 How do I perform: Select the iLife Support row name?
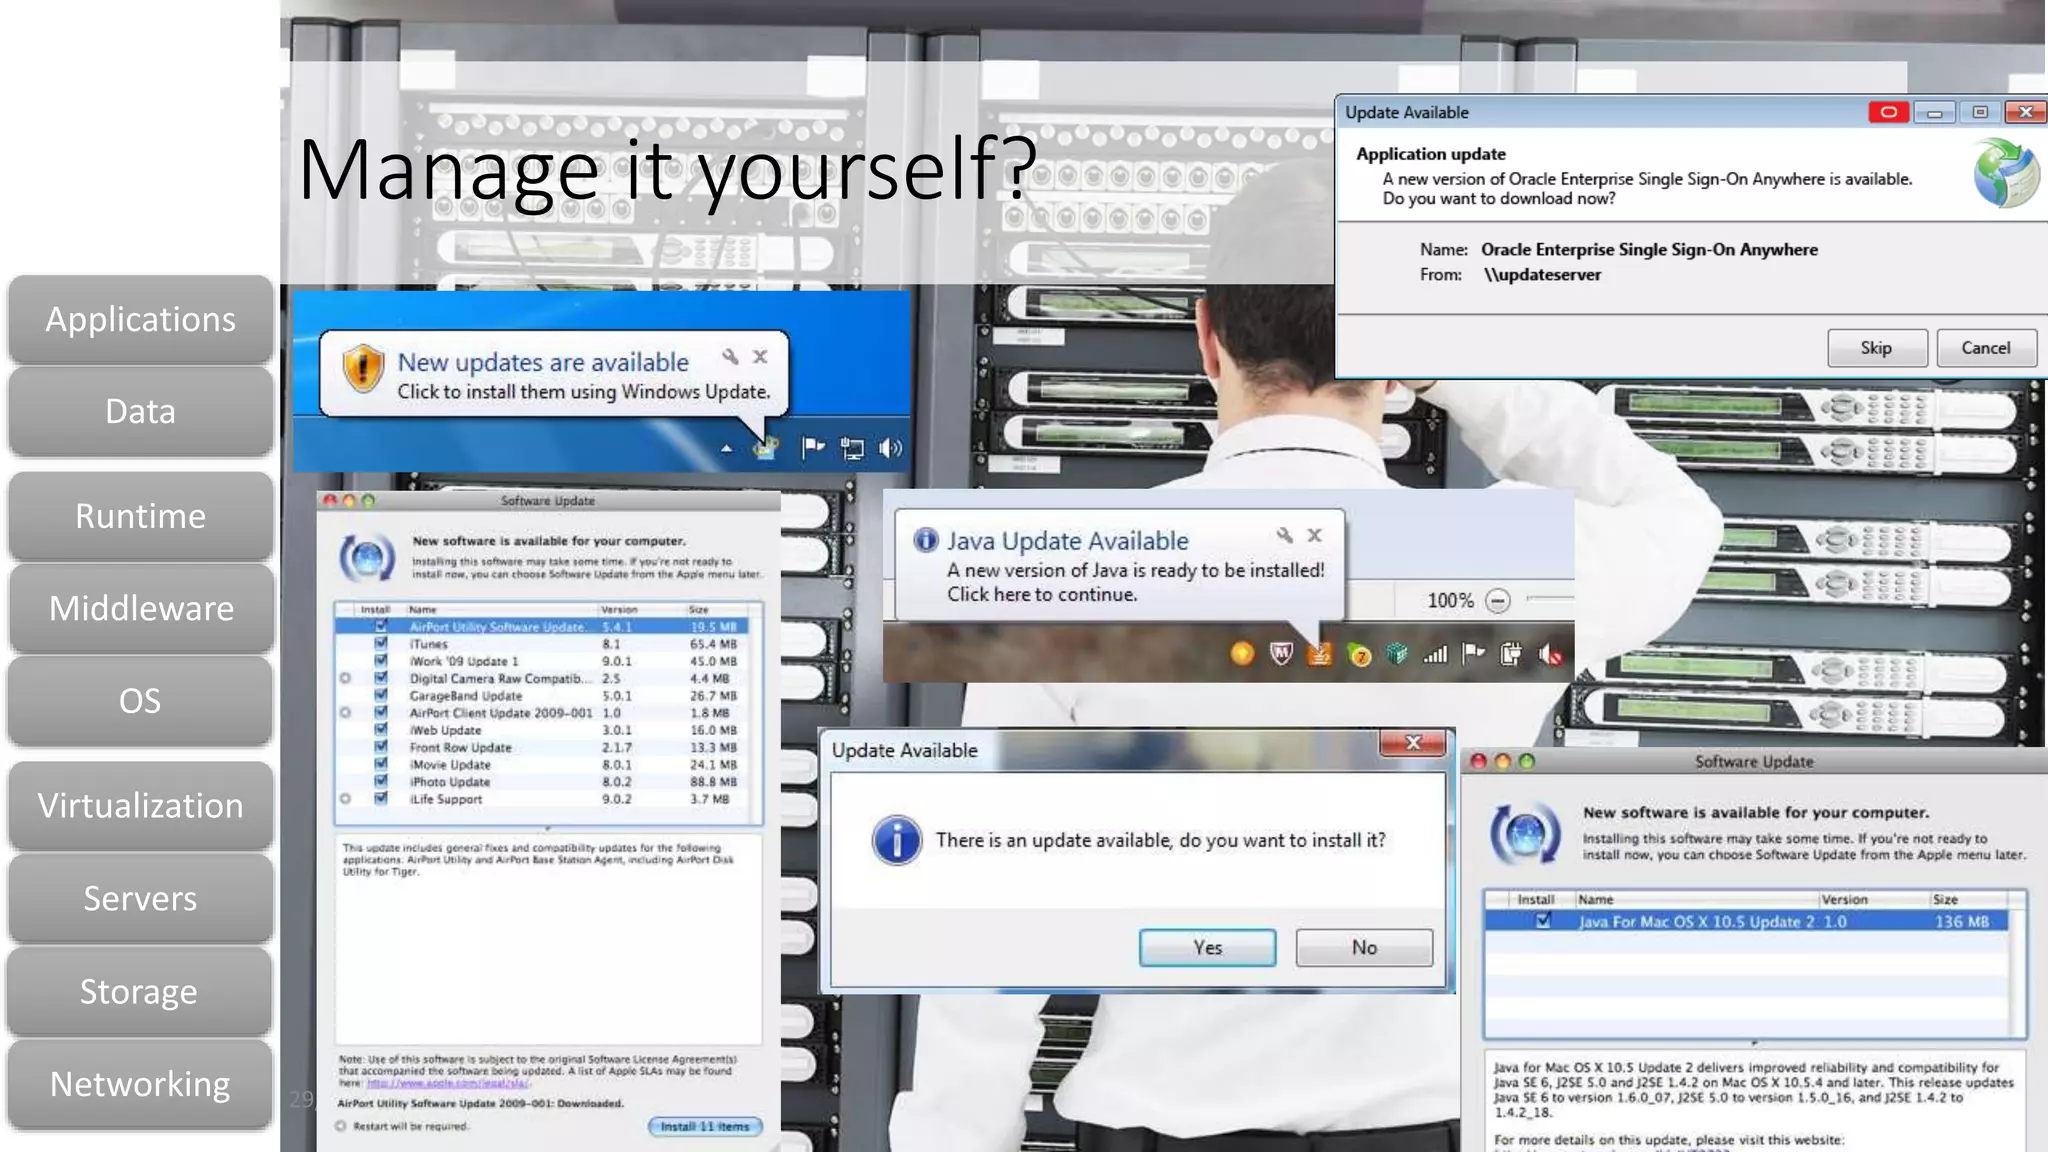446,799
